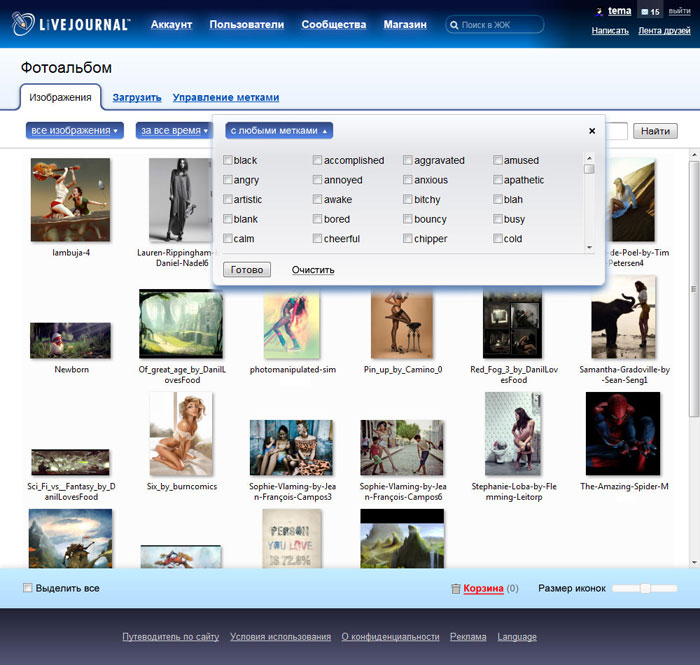700x665 pixels.
Task: Close the tag filter popup
Action: pos(592,131)
